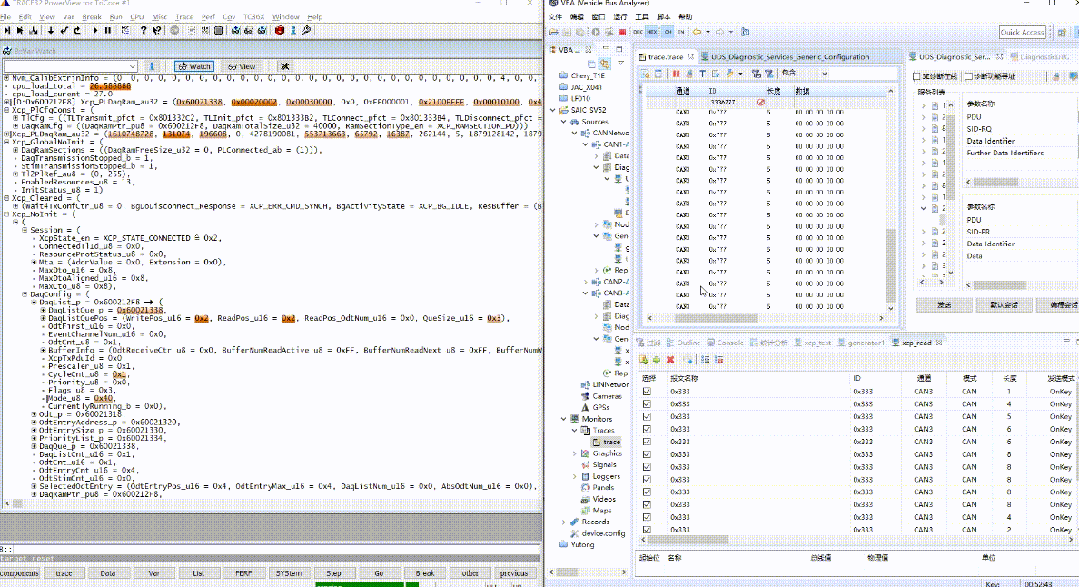Toggle checkbox for 0x333 row with length 1
This screenshot has height=587, width=1079.
click(x=647, y=392)
